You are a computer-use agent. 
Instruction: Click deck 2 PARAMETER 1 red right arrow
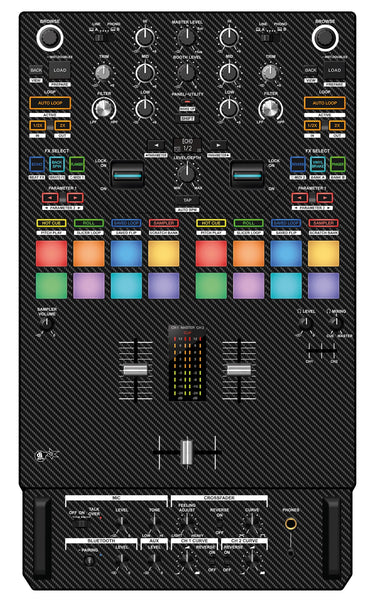(325, 198)
